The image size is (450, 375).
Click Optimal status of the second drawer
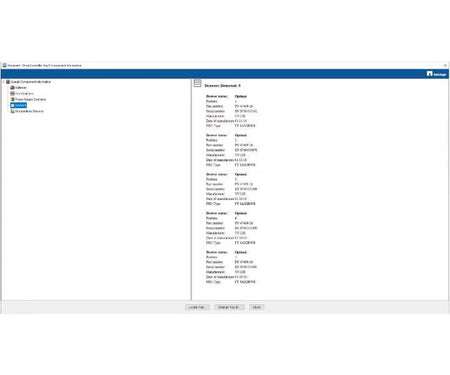tap(241, 135)
